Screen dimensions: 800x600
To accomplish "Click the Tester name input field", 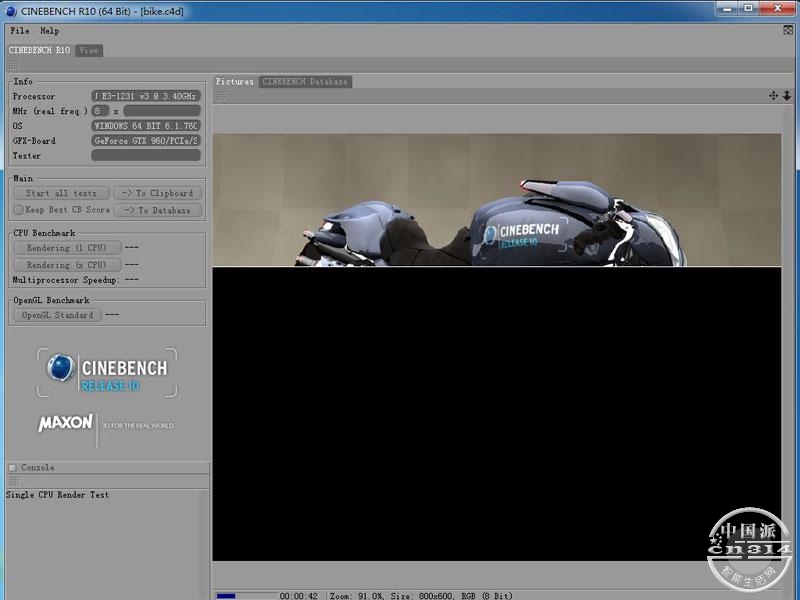I will 147,155.
